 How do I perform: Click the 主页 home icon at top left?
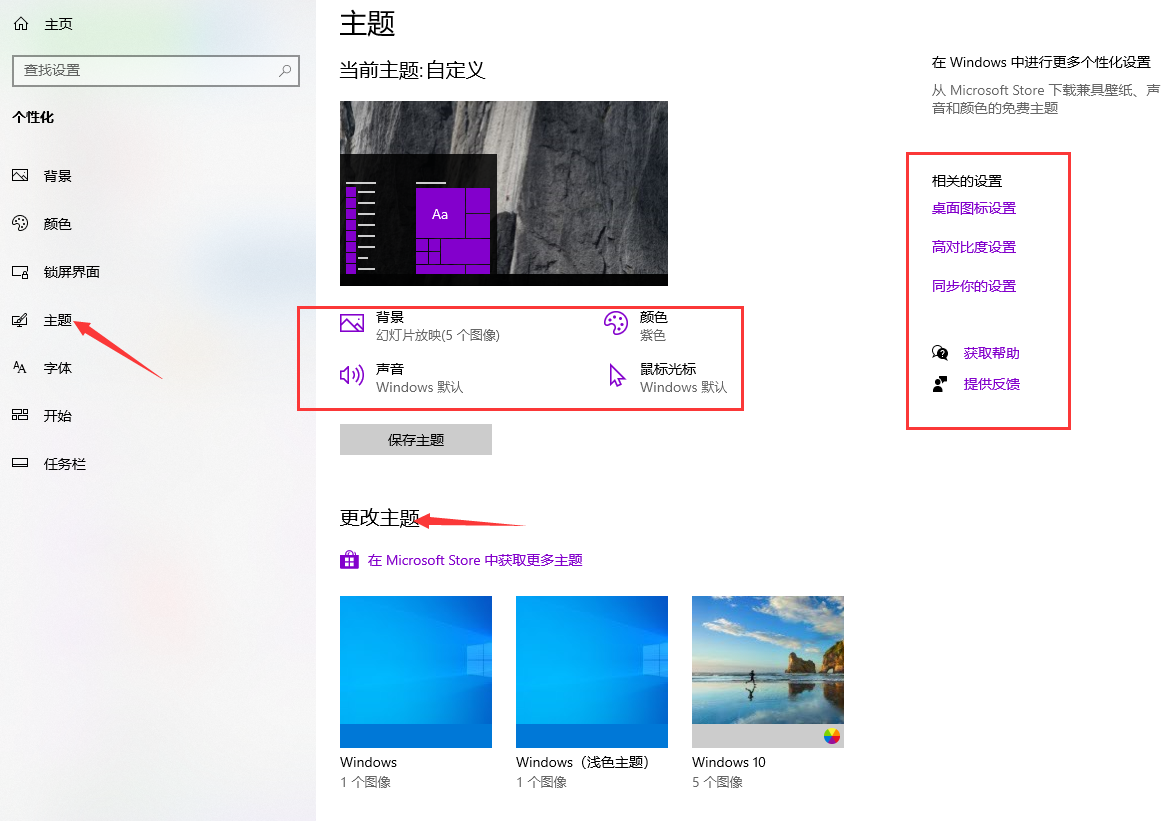tap(20, 22)
